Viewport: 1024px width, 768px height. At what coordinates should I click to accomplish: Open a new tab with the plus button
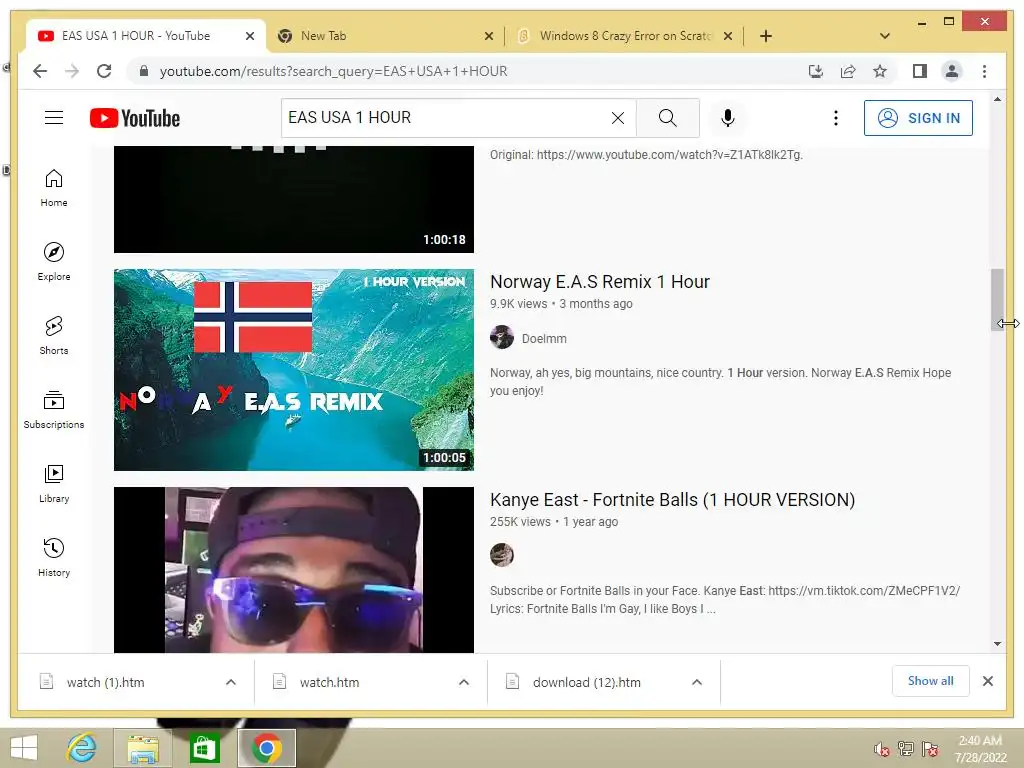[x=766, y=36]
